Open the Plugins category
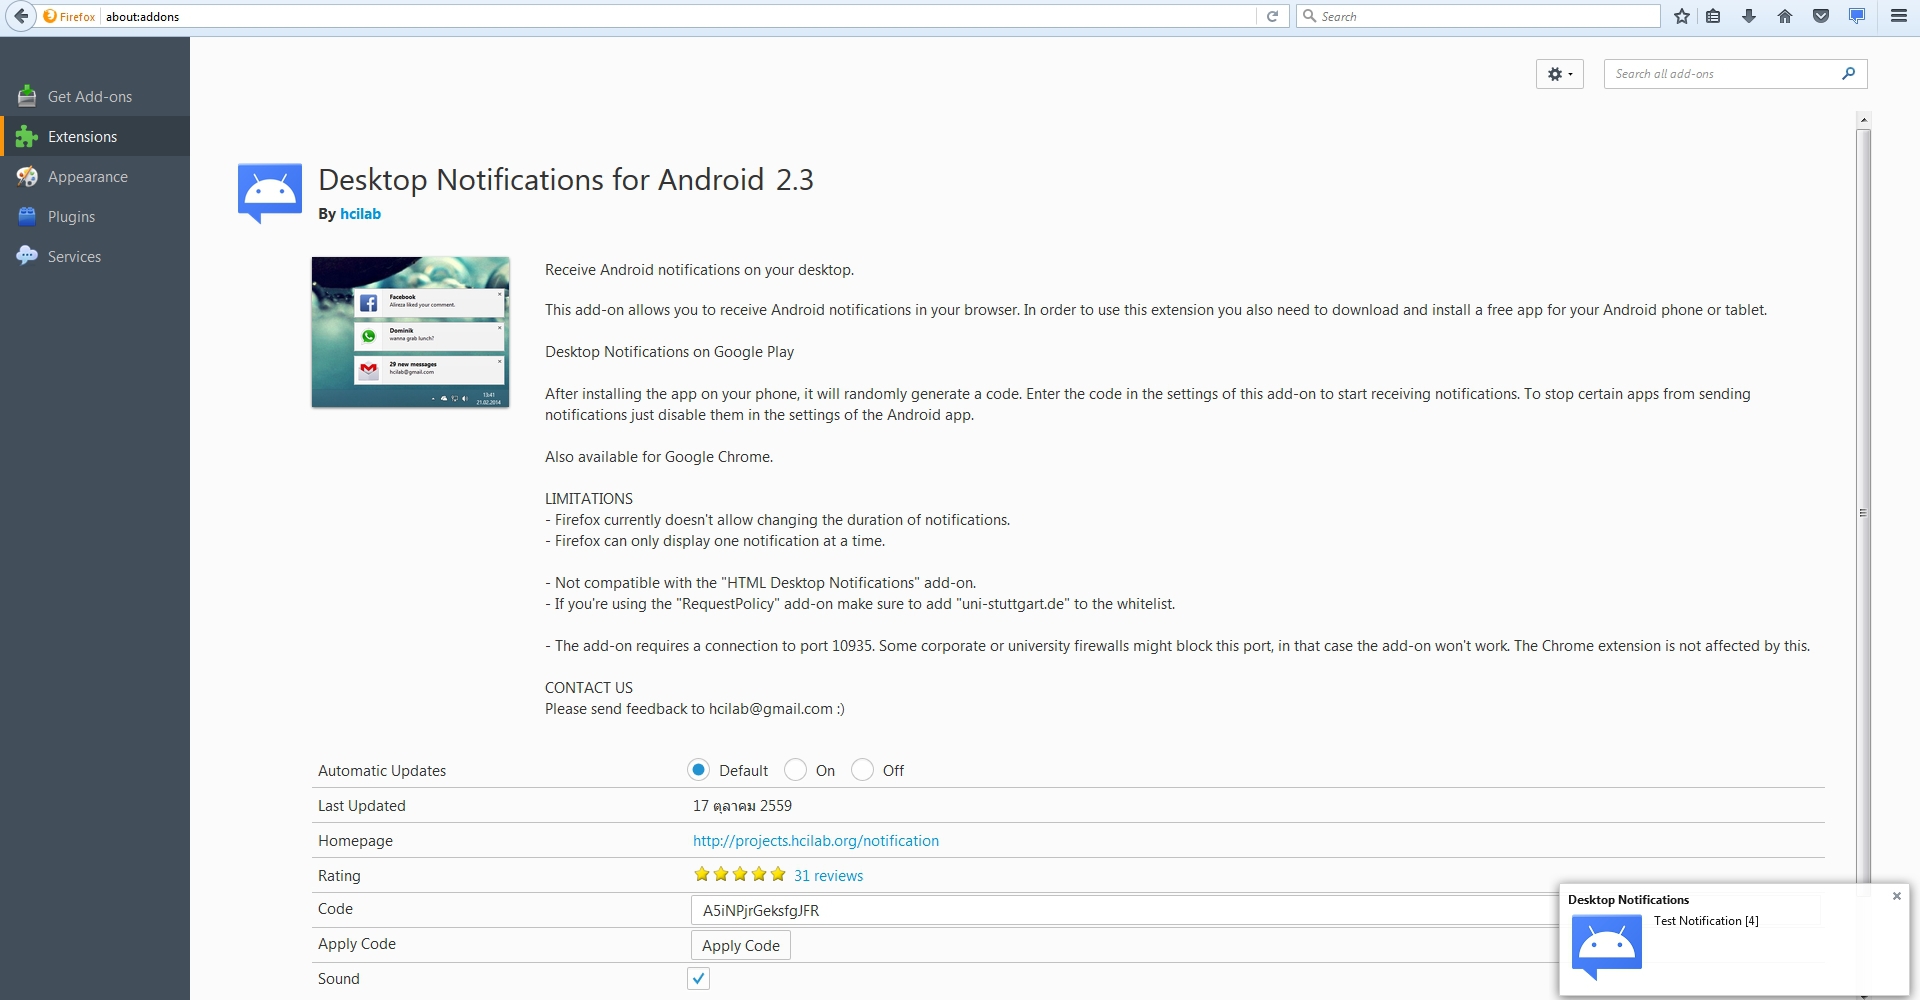The height and width of the screenshot is (1000, 1920). pos(95,217)
